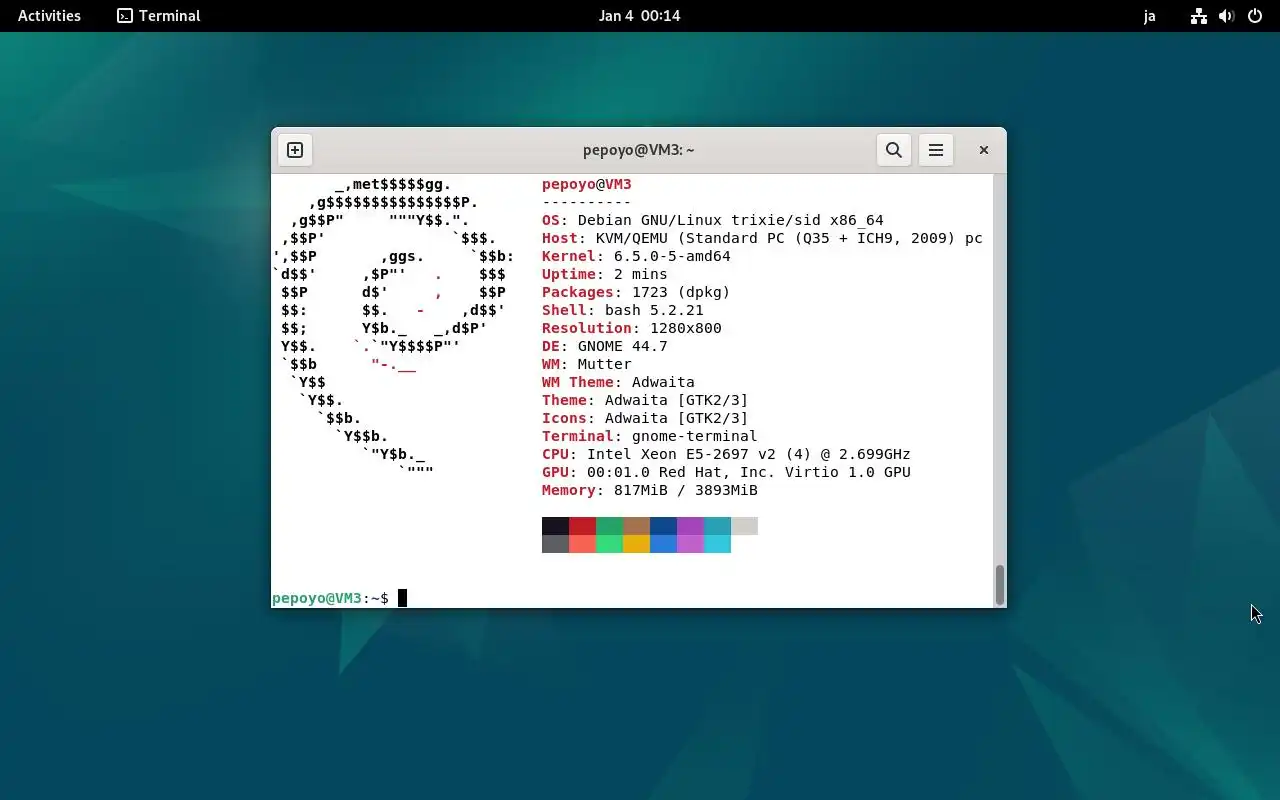Click the red pepoyo@VM3 header text
The height and width of the screenshot is (800, 1280).
coord(587,184)
